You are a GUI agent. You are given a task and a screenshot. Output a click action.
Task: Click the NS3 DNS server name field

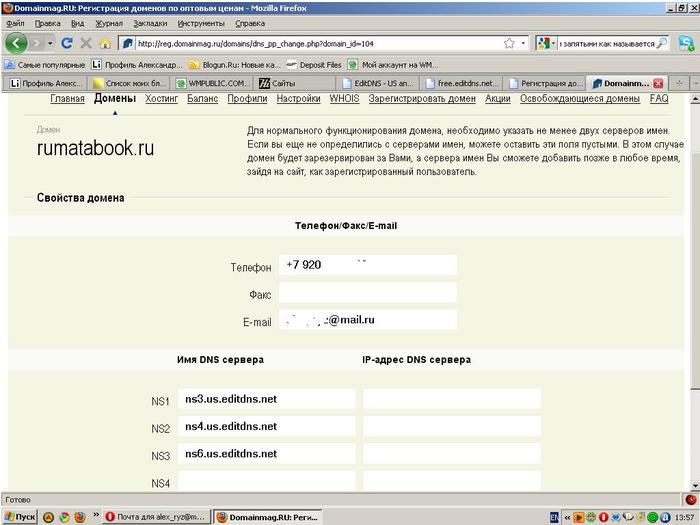click(266, 454)
